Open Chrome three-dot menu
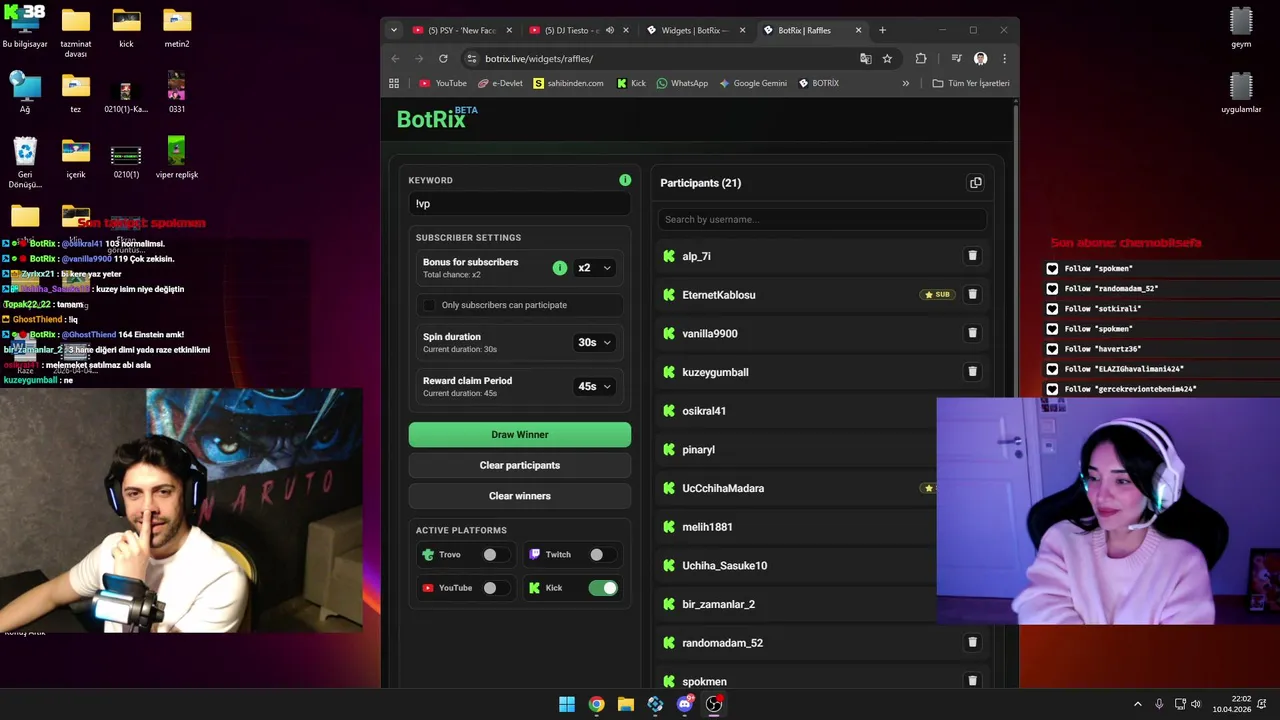 pyautogui.click(x=1004, y=58)
